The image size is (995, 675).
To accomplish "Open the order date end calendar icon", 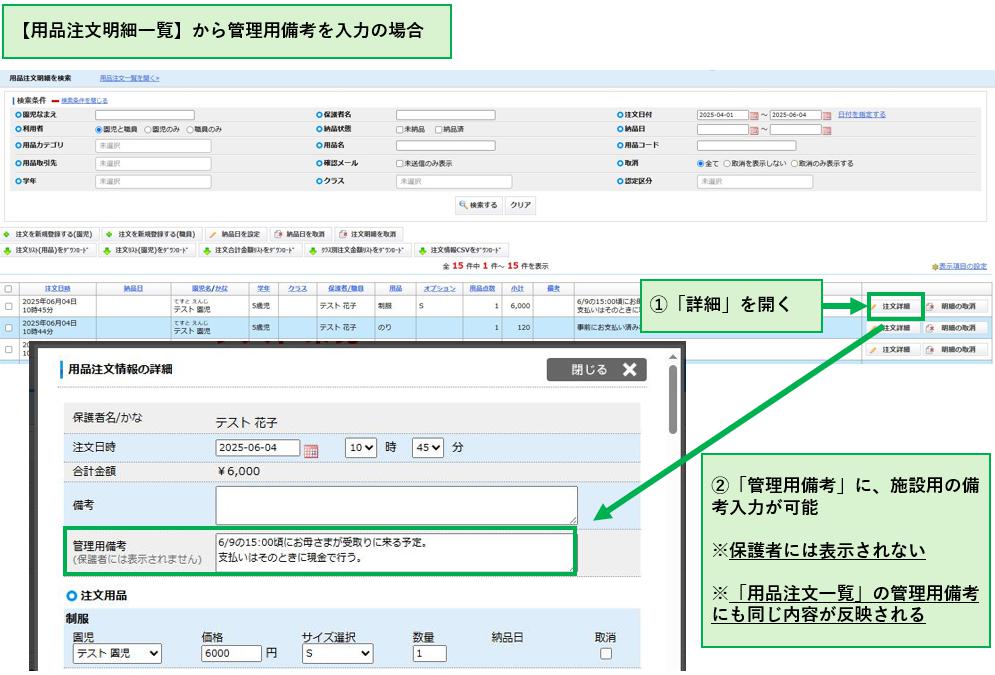I will [x=826, y=115].
